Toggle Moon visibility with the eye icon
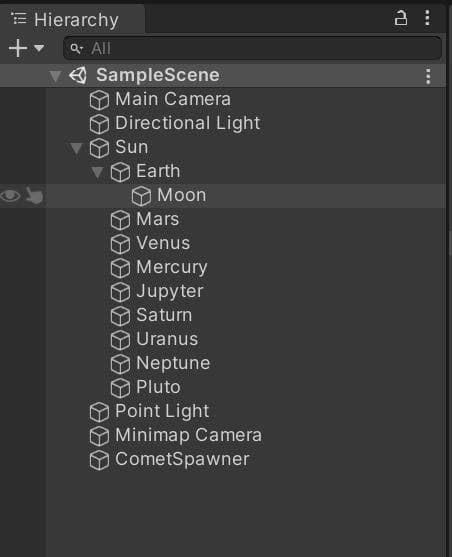 tap(10, 195)
